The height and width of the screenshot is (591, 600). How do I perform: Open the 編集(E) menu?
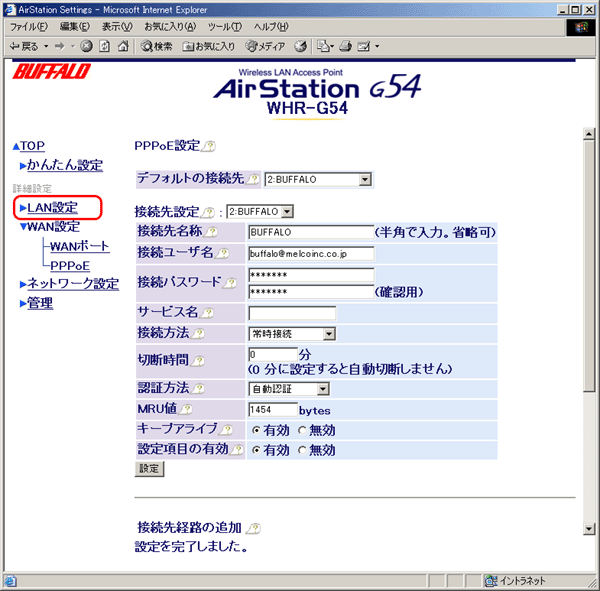pyautogui.click(x=75, y=26)
